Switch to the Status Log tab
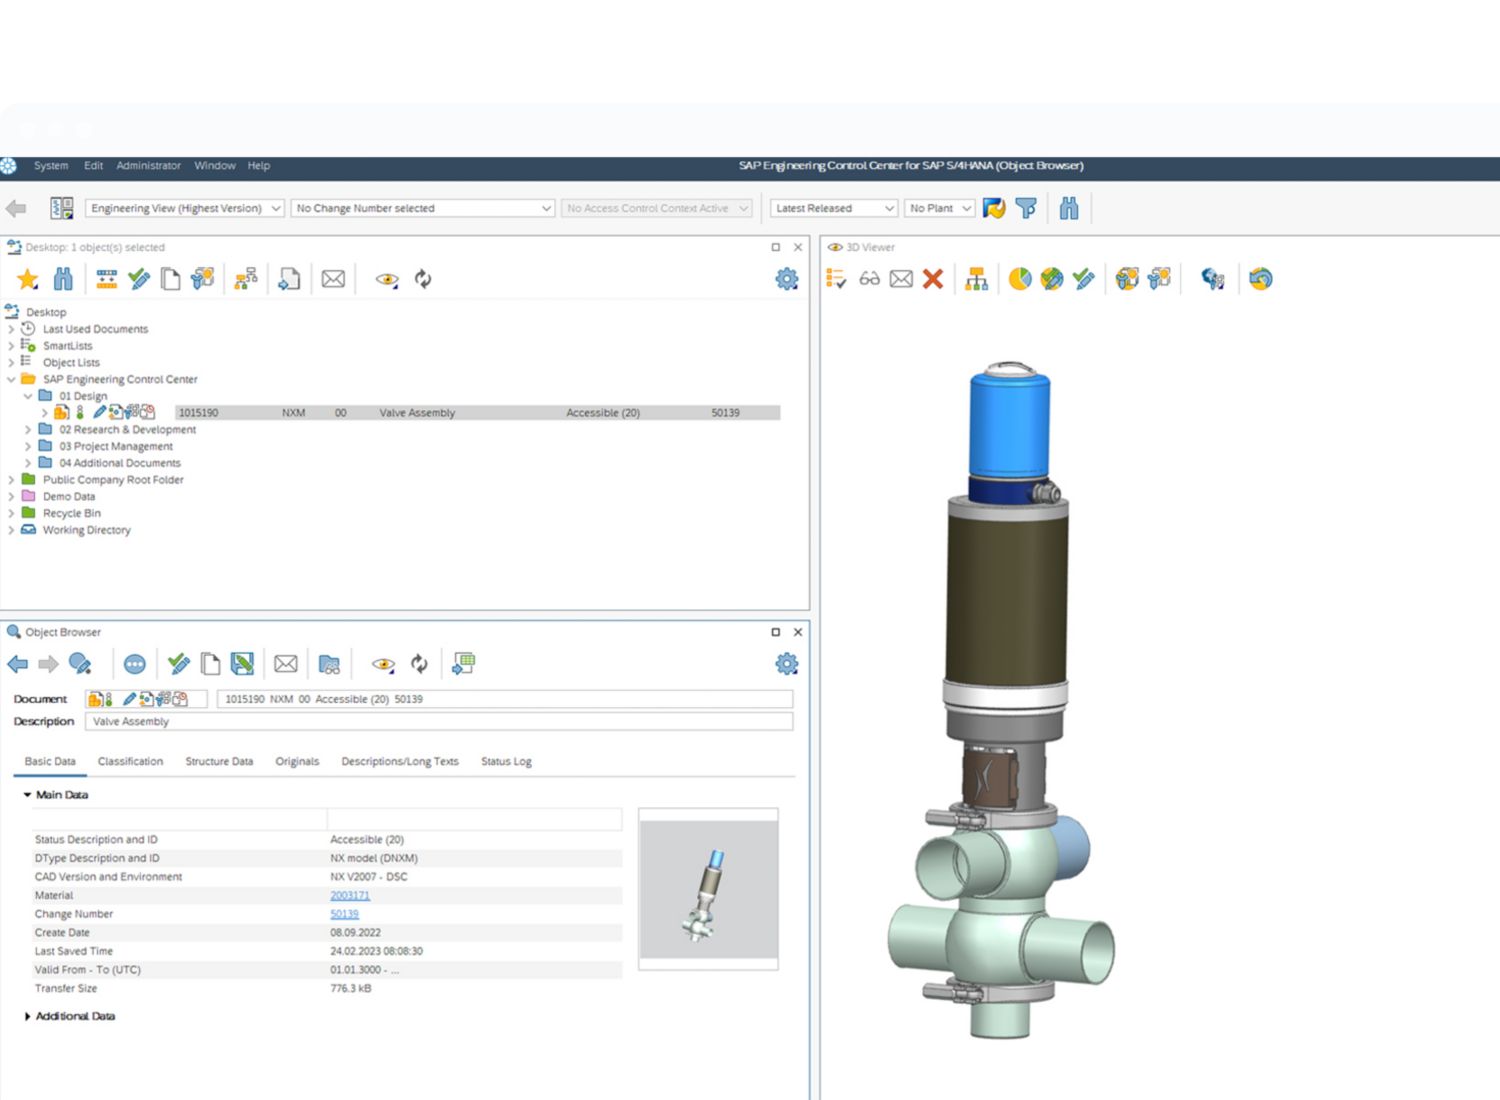1500x1100 pixels. point(506,761)
